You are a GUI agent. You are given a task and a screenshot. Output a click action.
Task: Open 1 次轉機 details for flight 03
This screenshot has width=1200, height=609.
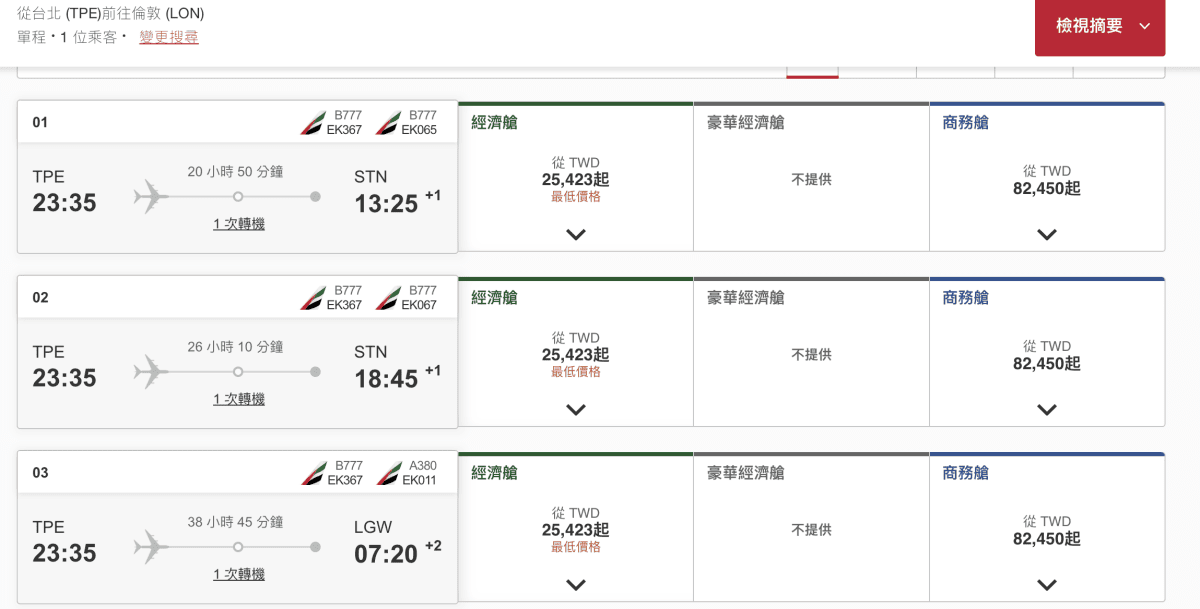click(239, 574)
